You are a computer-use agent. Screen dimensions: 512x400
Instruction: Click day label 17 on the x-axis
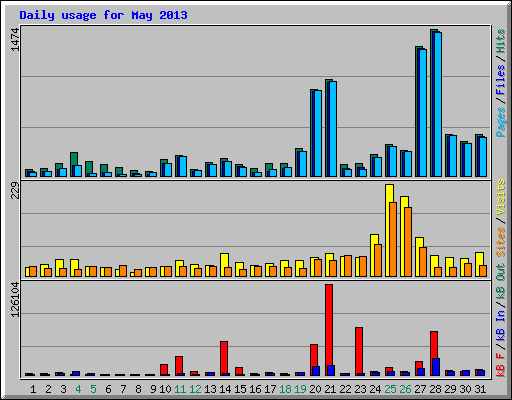(270, 389)
